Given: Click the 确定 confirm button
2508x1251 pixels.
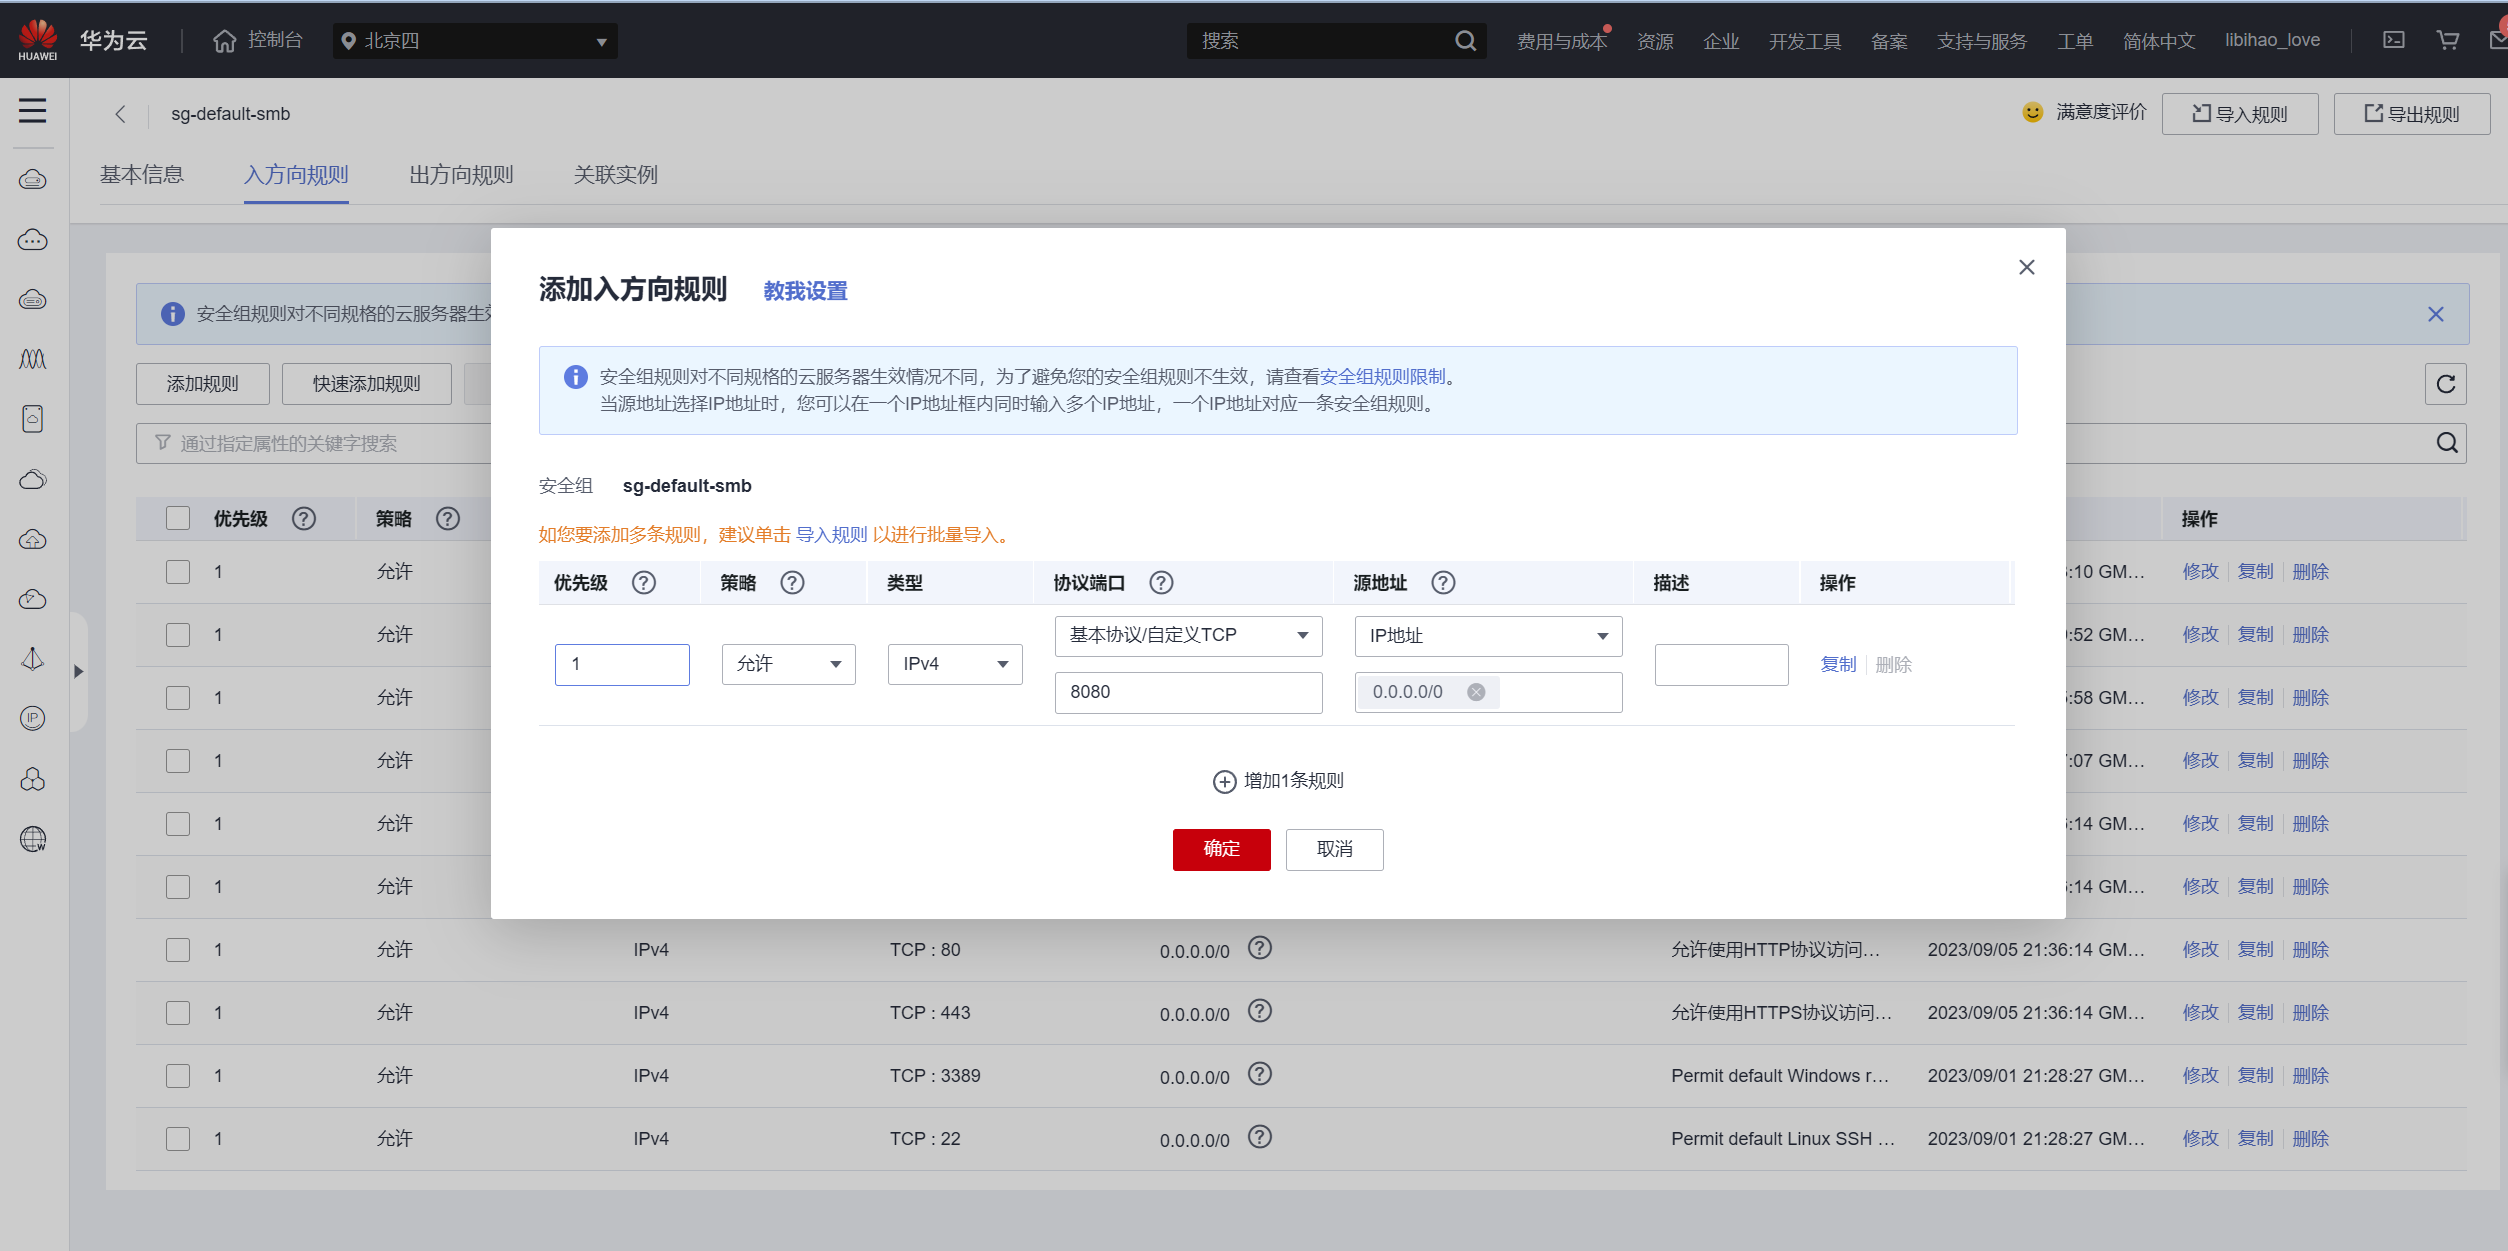Looking at the screenshot, I should pos(1221,849).
